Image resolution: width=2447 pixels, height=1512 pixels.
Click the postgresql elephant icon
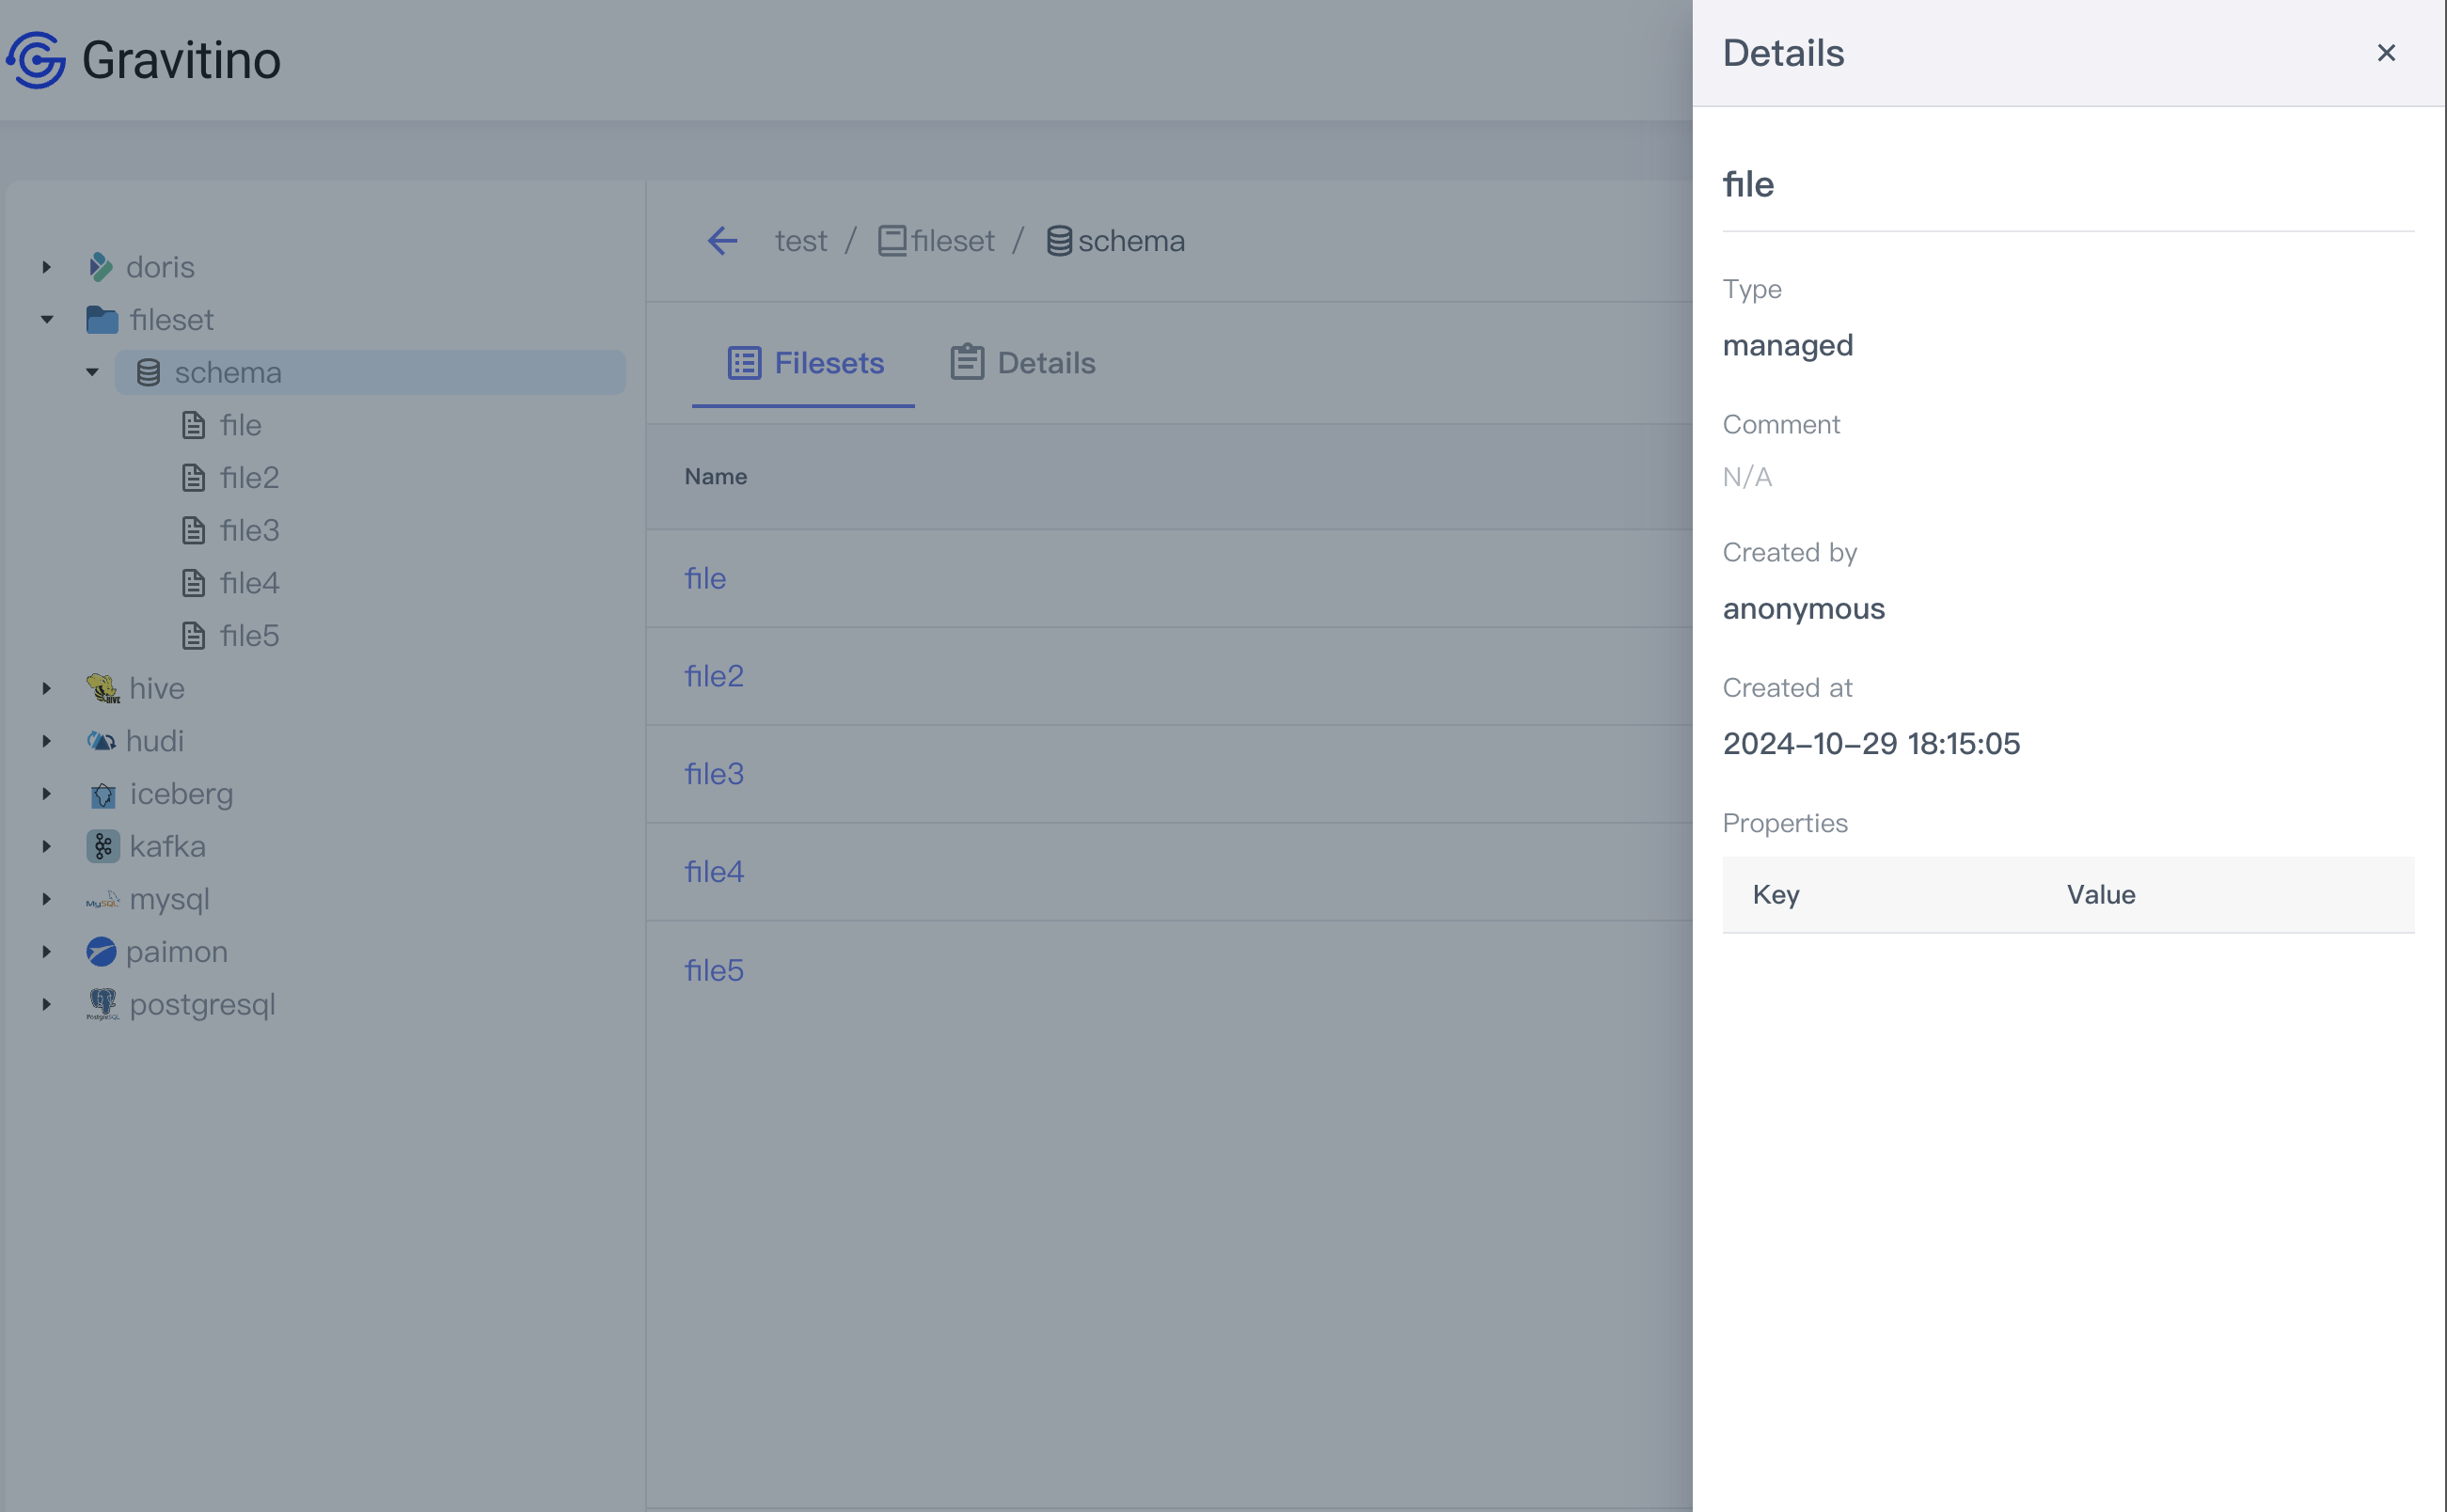(x=102, y=1004)
